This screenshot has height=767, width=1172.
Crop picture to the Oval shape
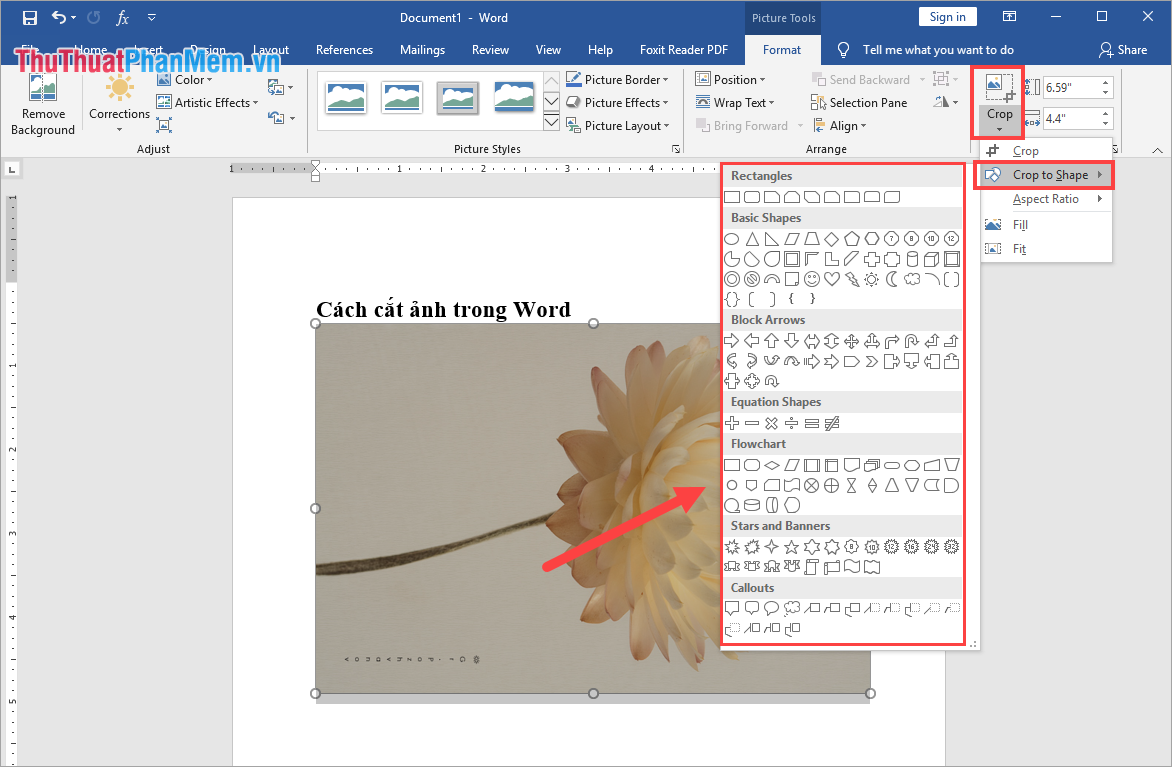click(x=732, y=239)
